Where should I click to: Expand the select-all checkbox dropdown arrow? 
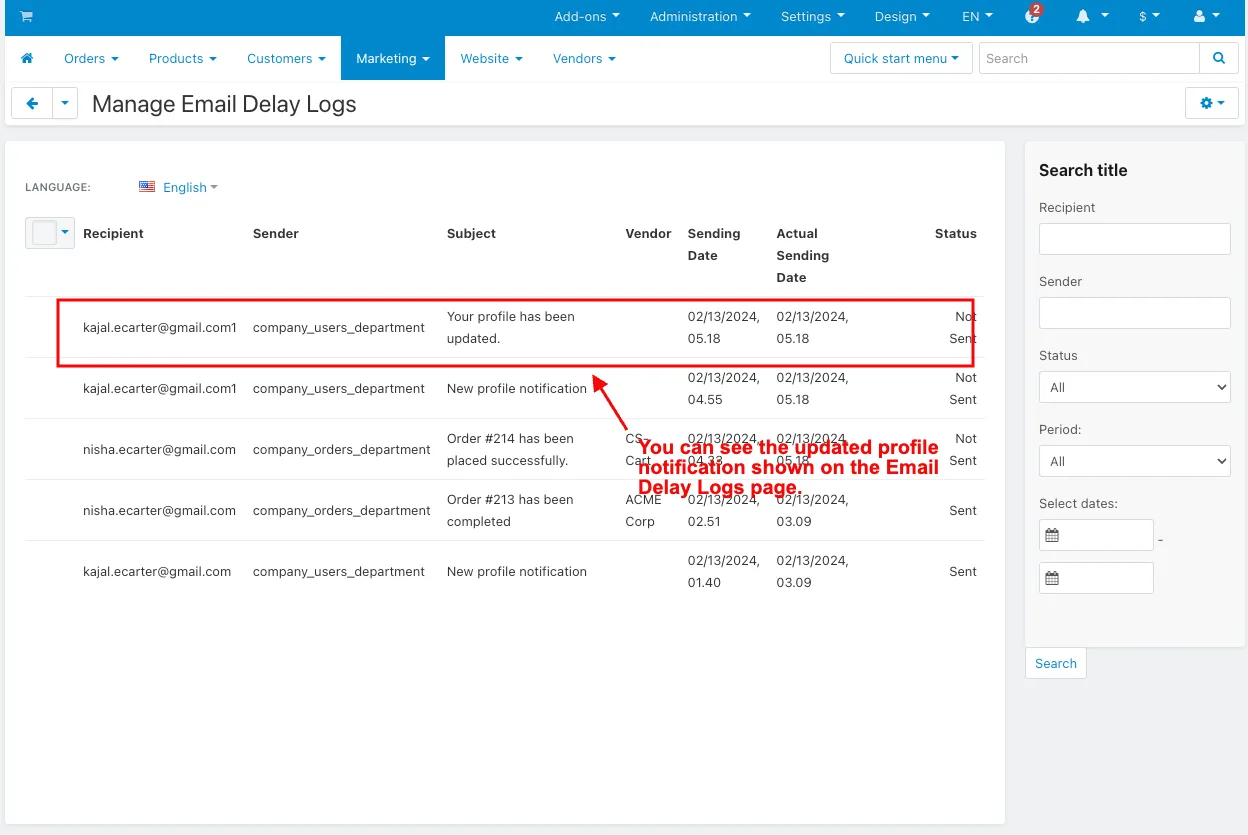coord(66,232)
